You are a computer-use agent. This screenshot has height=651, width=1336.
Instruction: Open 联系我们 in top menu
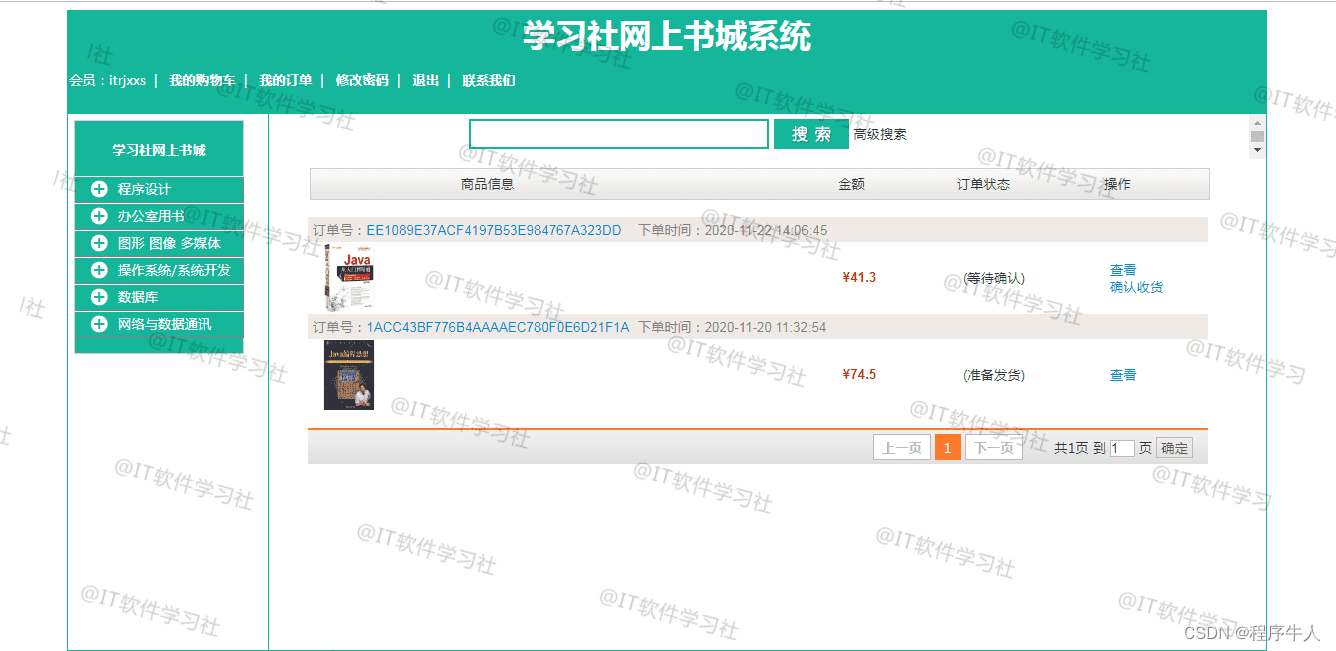(489, 80)
